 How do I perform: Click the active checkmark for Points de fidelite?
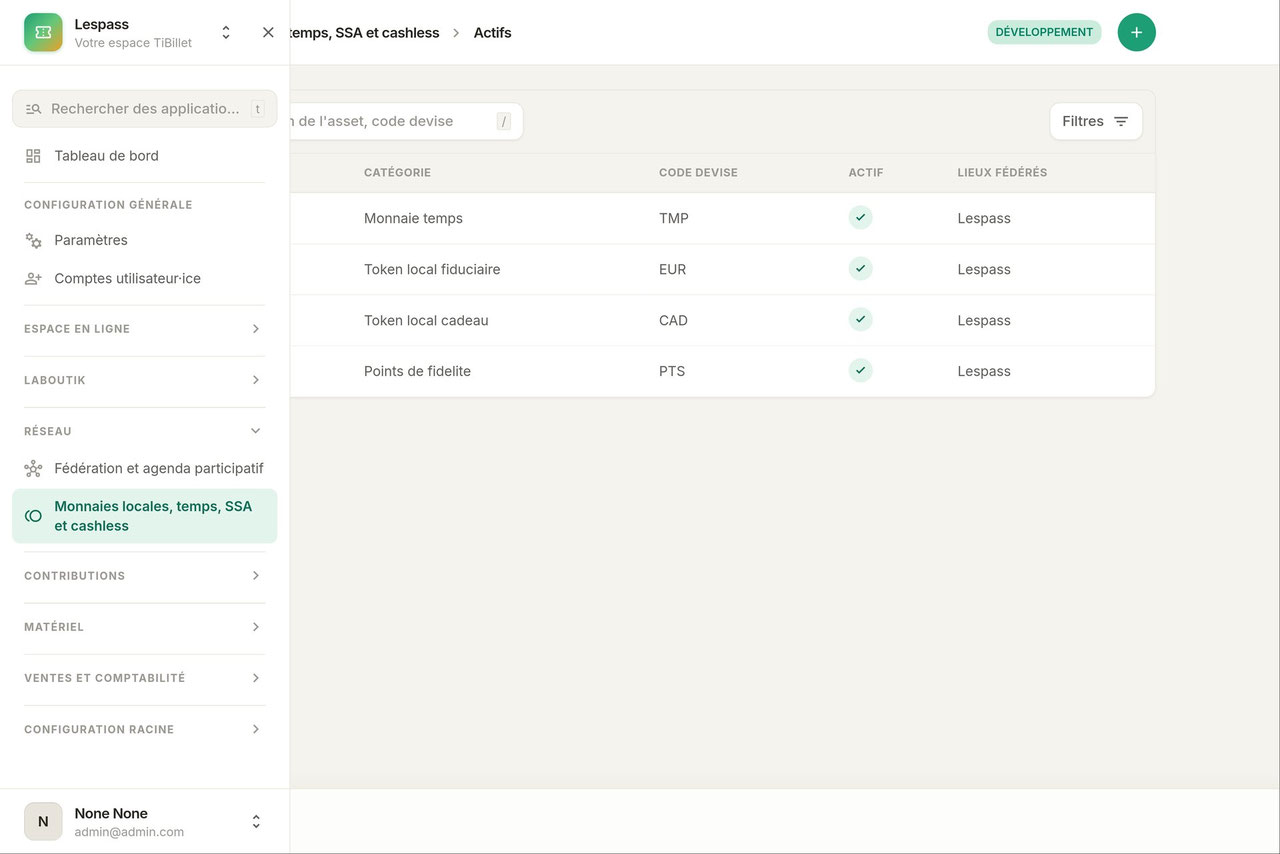click(x=860, y=371)
